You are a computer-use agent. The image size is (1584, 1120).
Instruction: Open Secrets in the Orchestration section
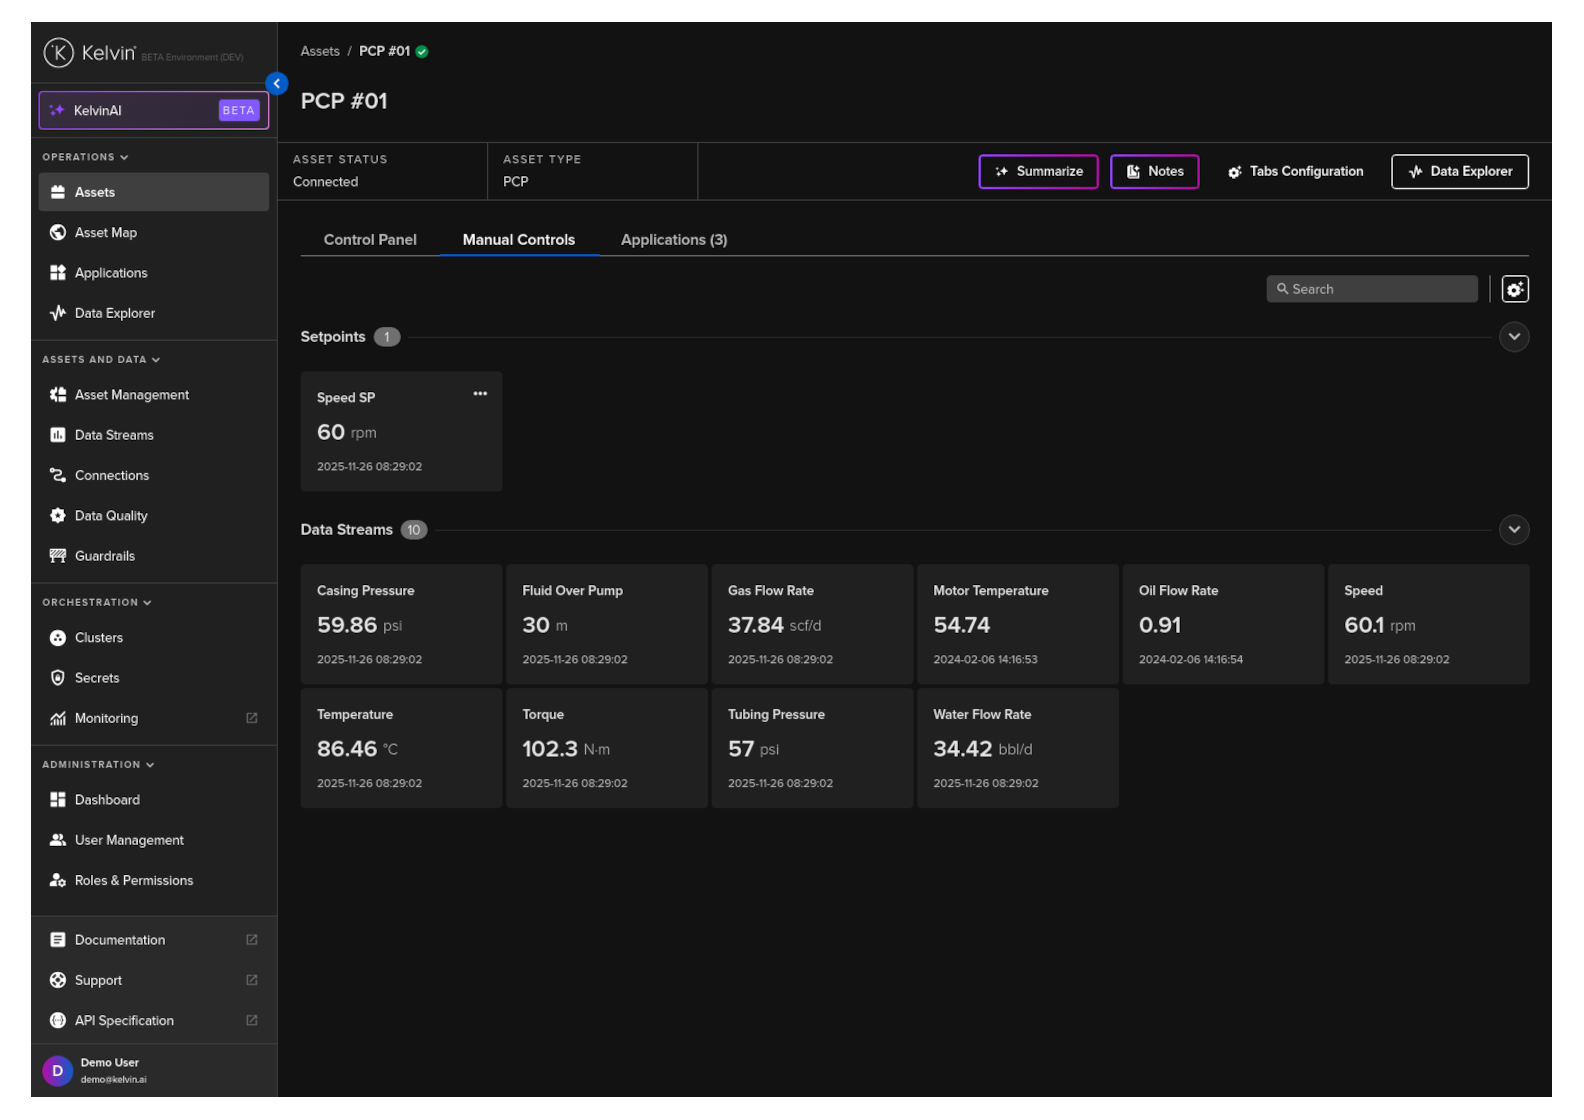(97, 678)
